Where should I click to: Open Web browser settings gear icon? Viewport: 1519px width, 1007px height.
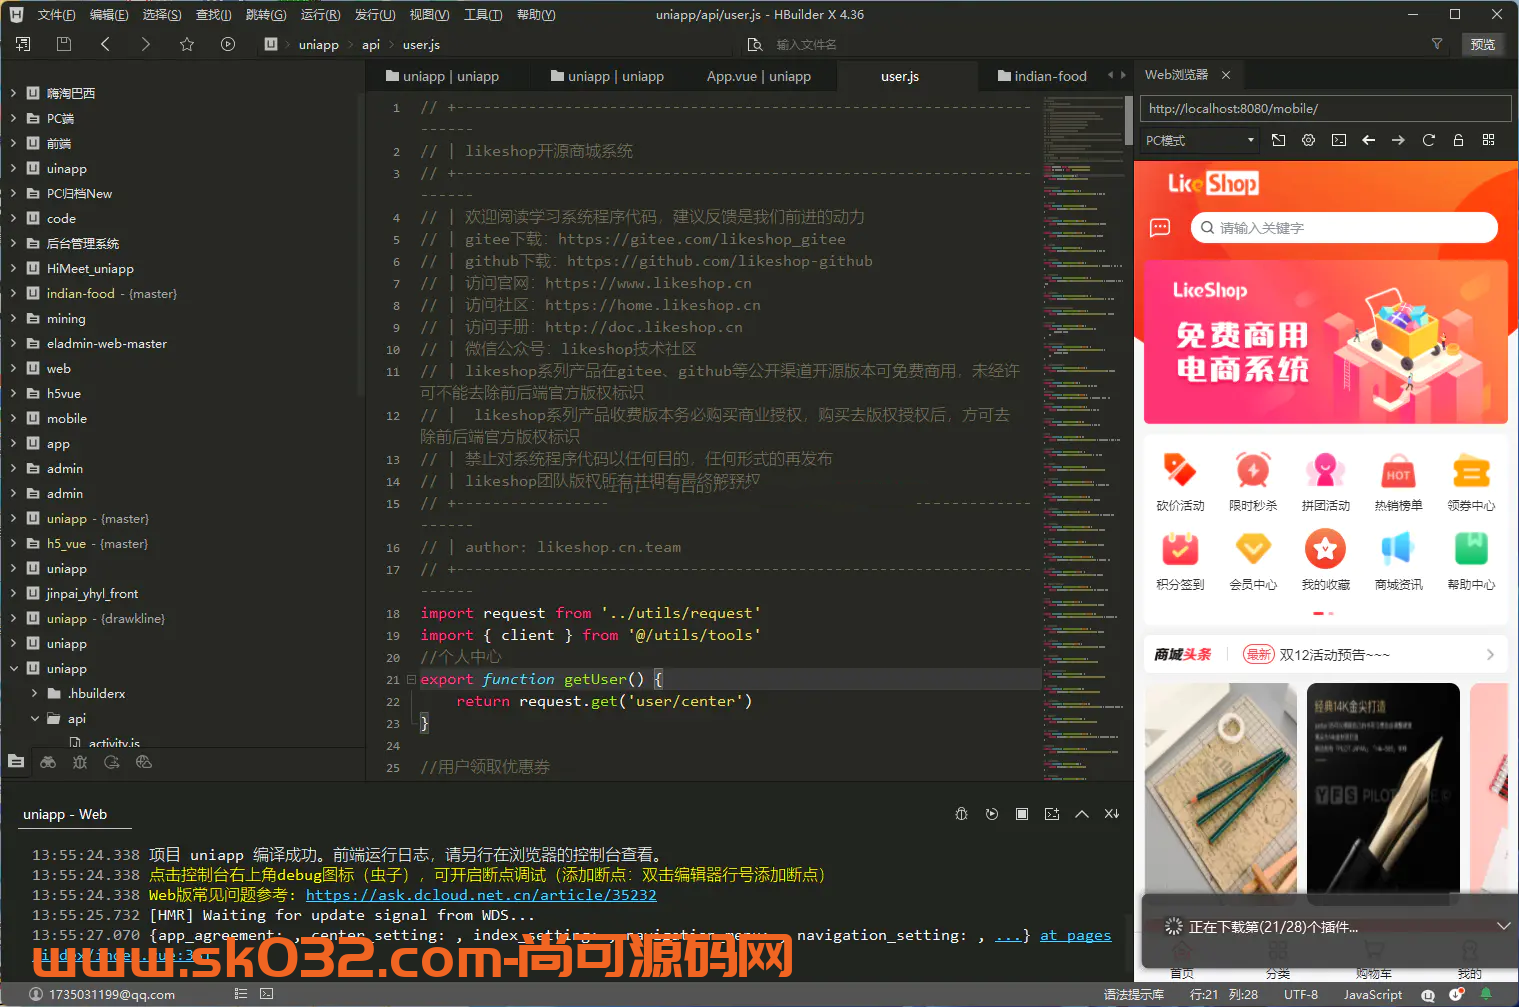click(x=1309, y=140)
